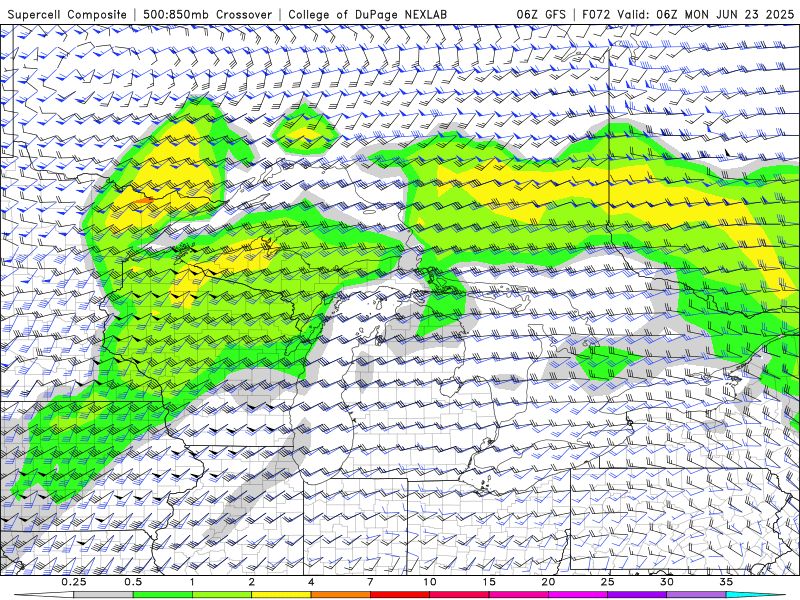Select the light purple 30-35 colorbar segment
800x600 pixels.
696,595
